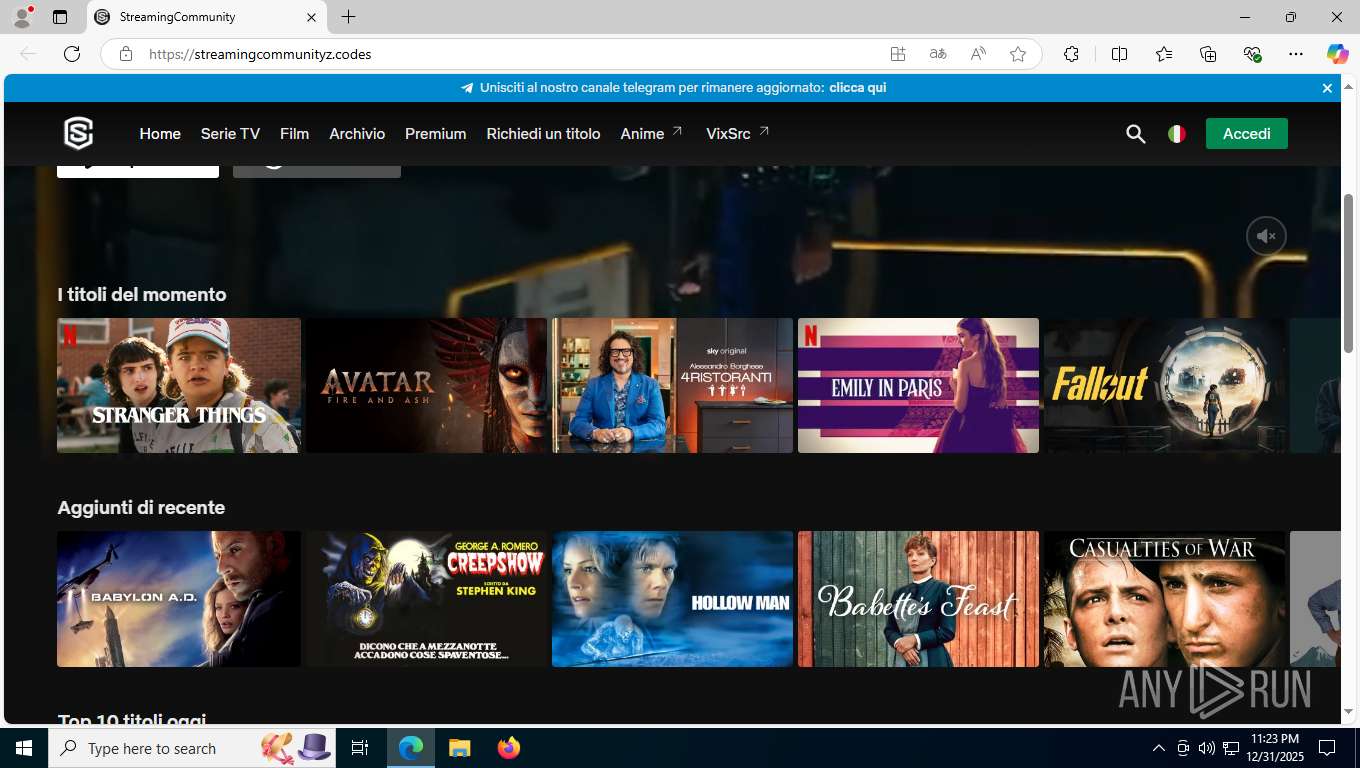Viewport: 1360px width, 768px height.
Task: Unmute the trailer with speaker icon
Action: tap(1266, 236)
